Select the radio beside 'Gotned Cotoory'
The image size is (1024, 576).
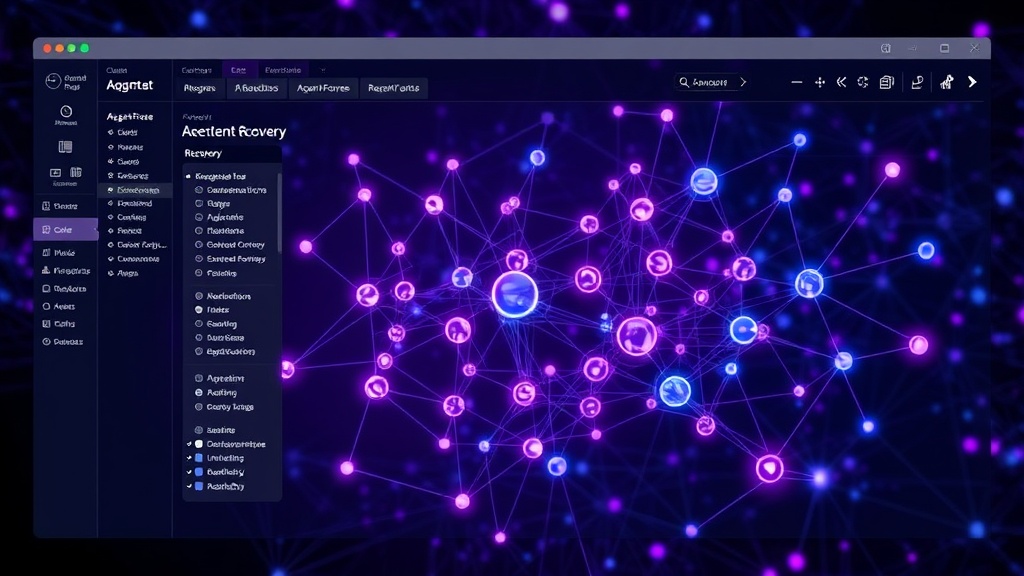(x=199, y=245)
